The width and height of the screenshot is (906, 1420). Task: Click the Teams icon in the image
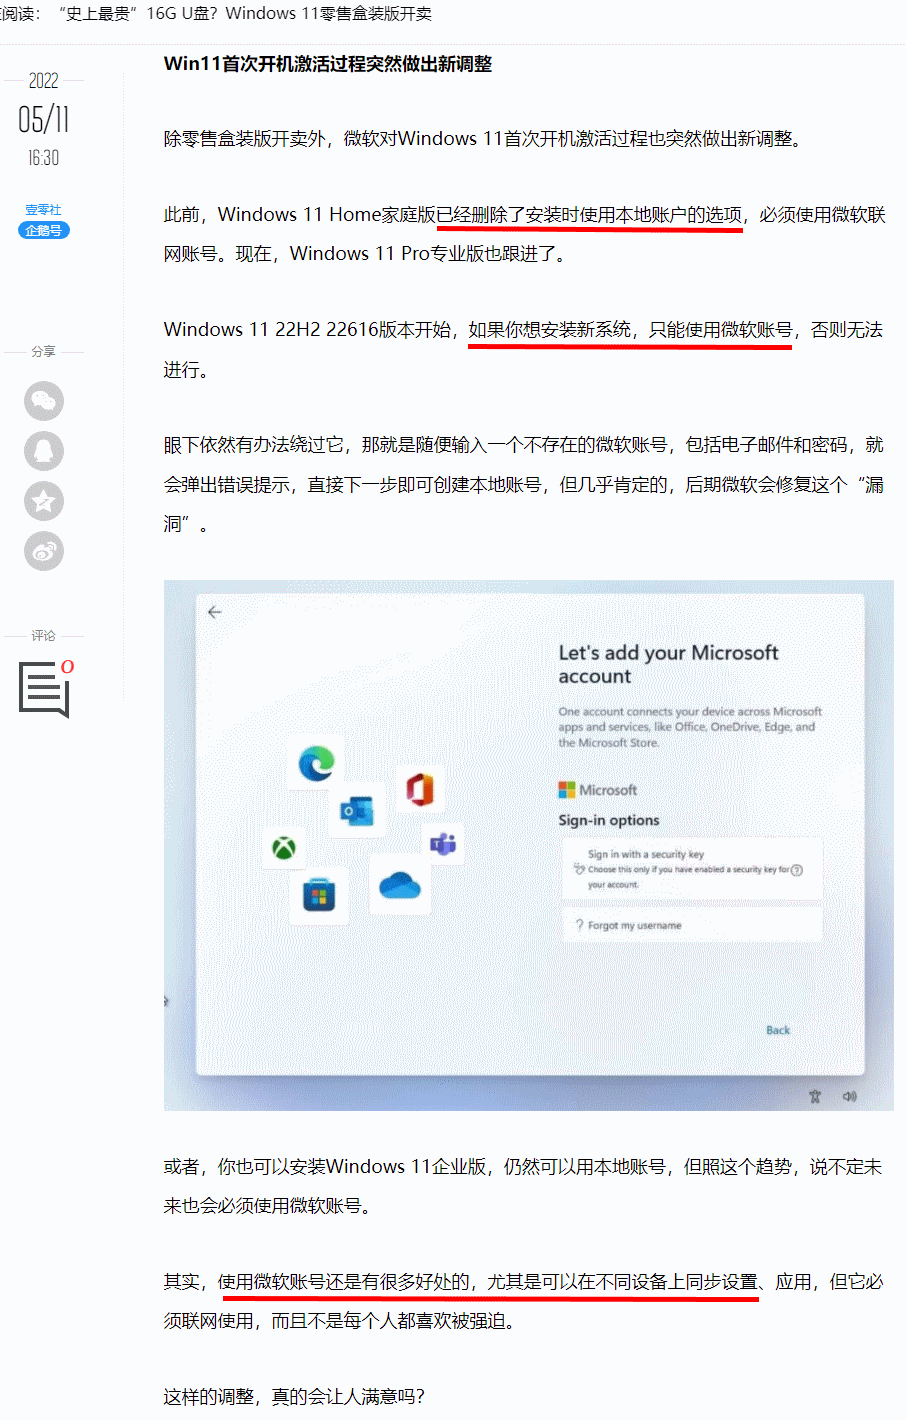click(x=443, y=845)
